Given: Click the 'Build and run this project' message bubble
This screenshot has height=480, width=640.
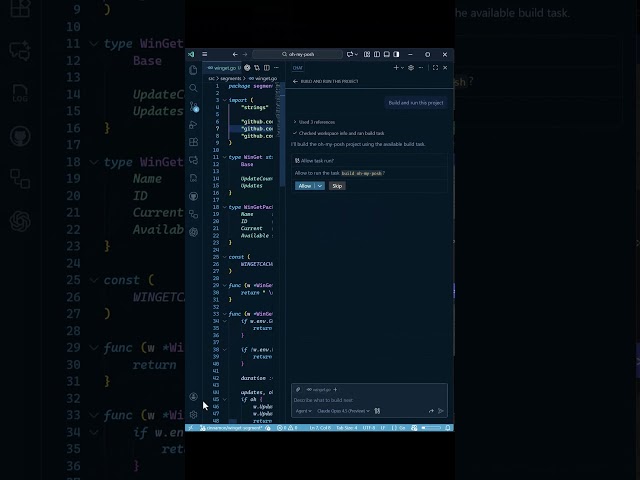Looking at the screenshot, I should (416, 103).
